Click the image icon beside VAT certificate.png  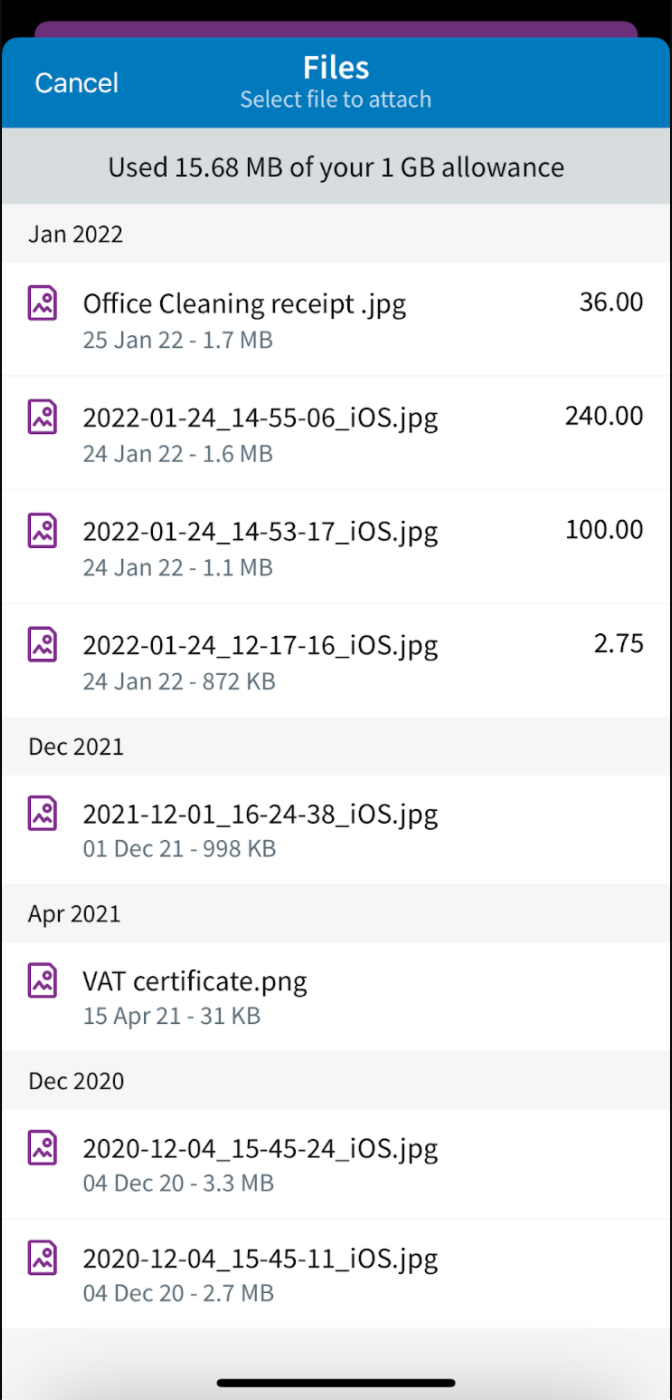coord(42,979)
